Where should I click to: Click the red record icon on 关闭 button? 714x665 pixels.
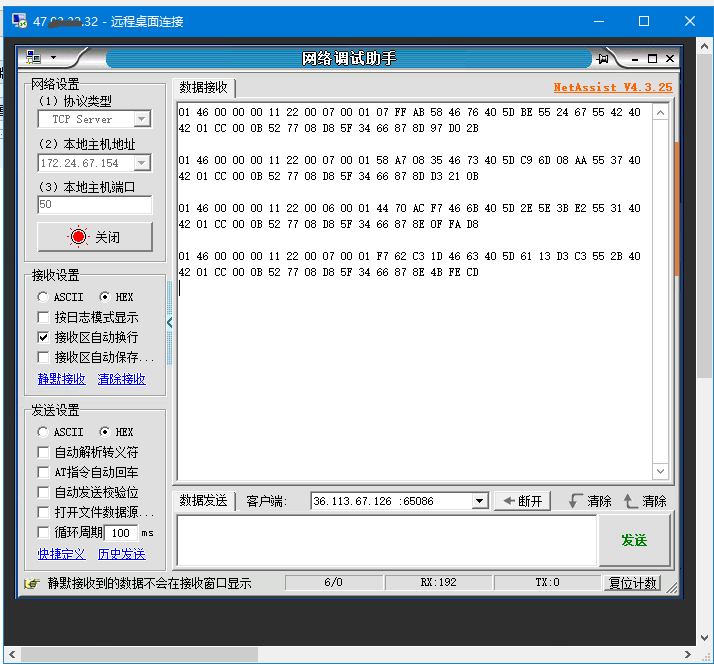click(78, 236)
